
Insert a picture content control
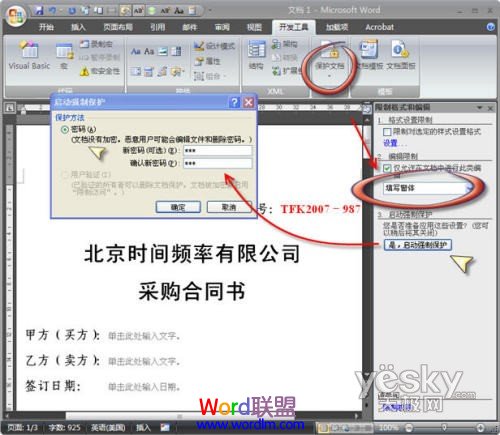click(163, 51)
